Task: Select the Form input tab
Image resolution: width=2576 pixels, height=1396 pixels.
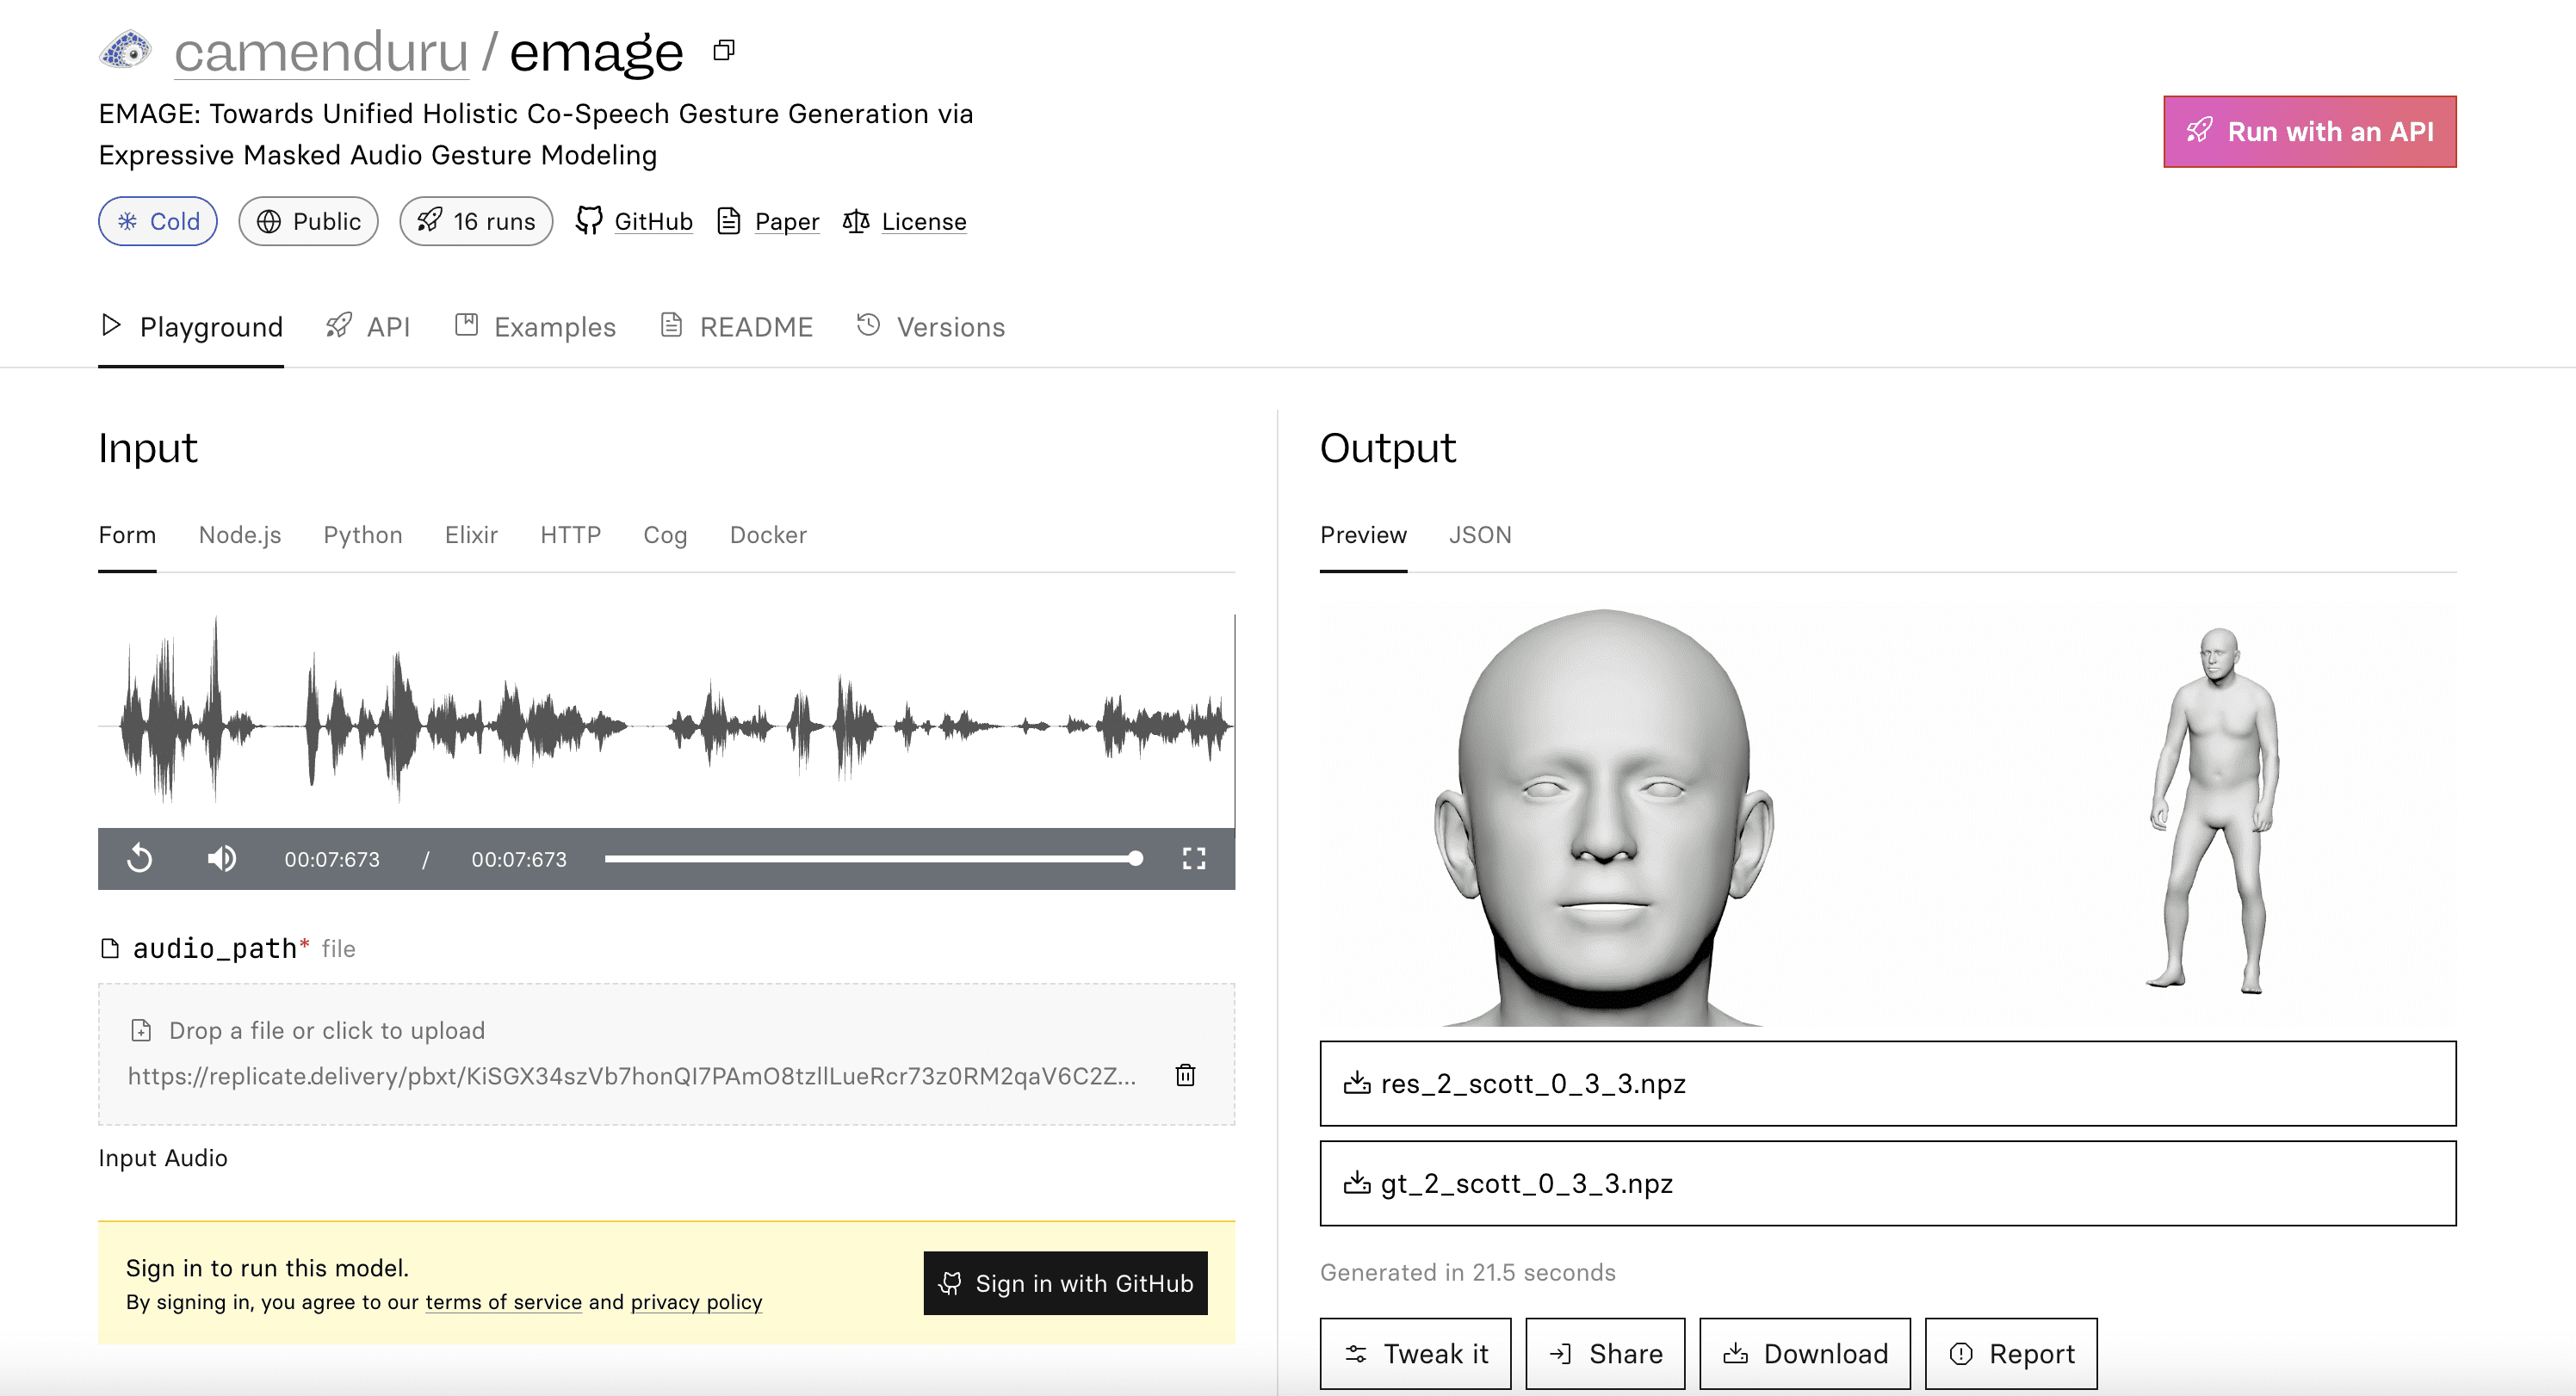Action: coord(127,535)
